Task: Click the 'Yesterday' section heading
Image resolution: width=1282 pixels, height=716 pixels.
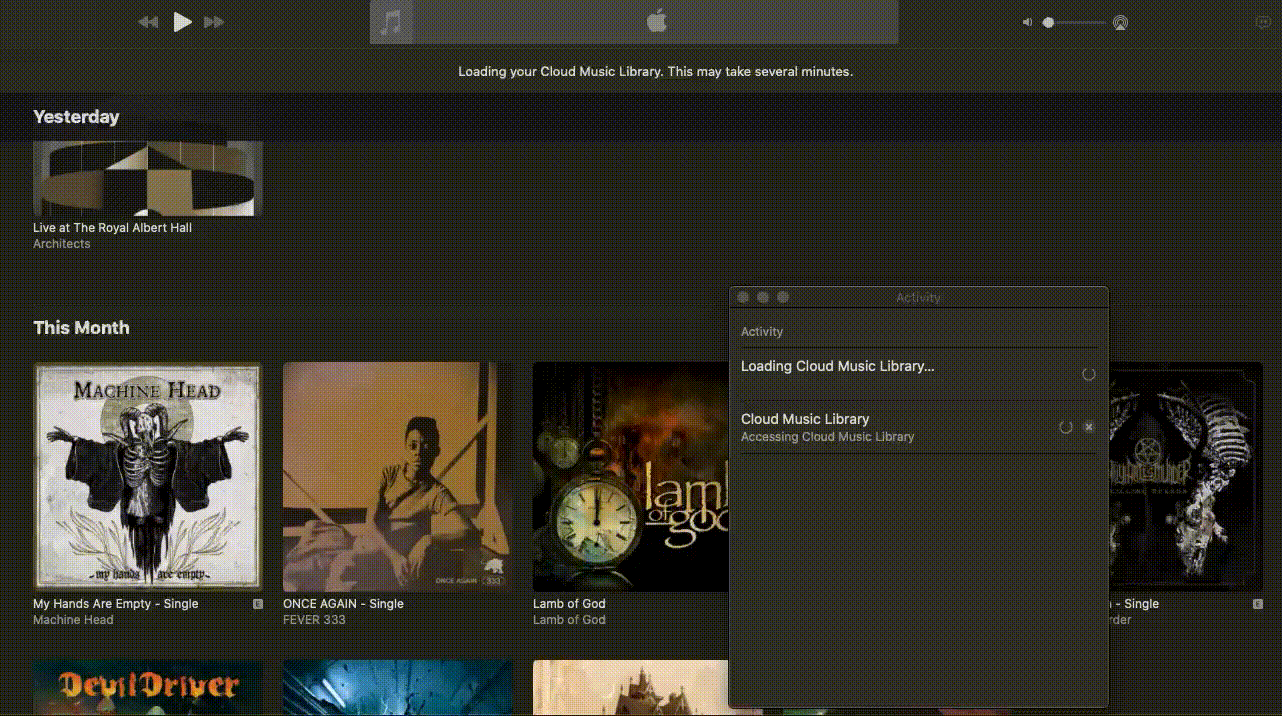Action: click(x=76, y=117)
